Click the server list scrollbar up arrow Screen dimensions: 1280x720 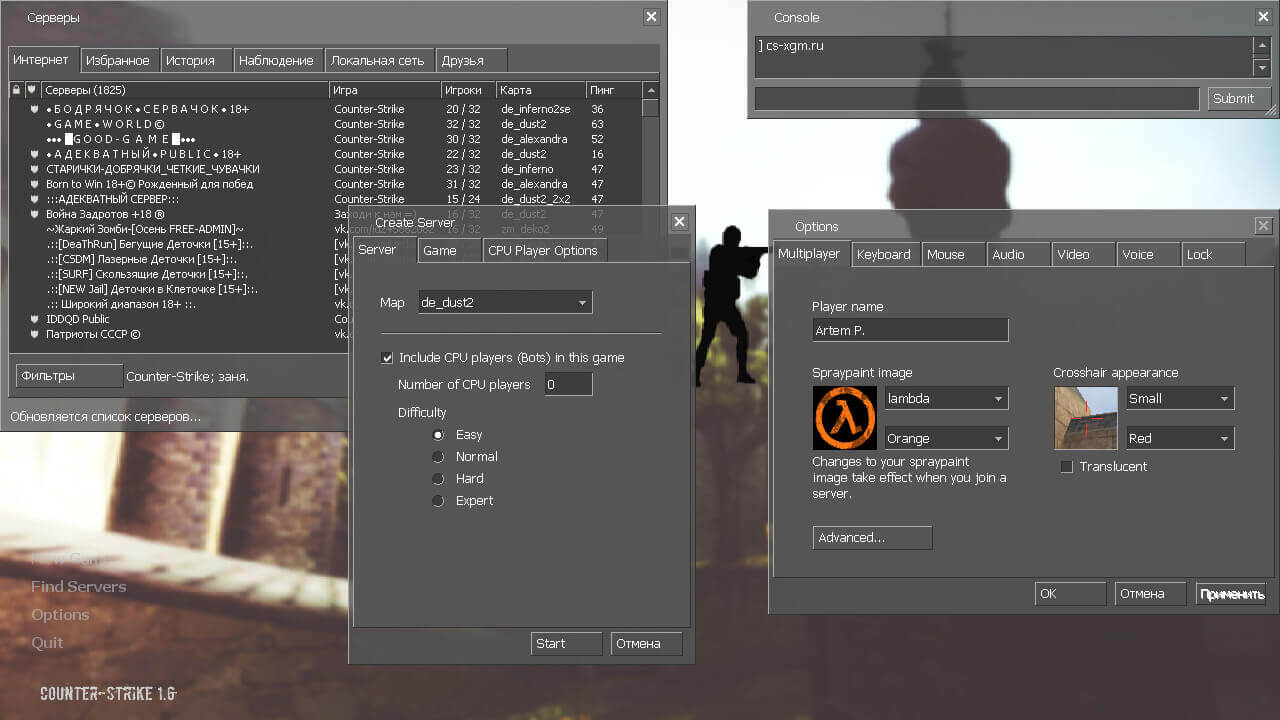[650, 91]
